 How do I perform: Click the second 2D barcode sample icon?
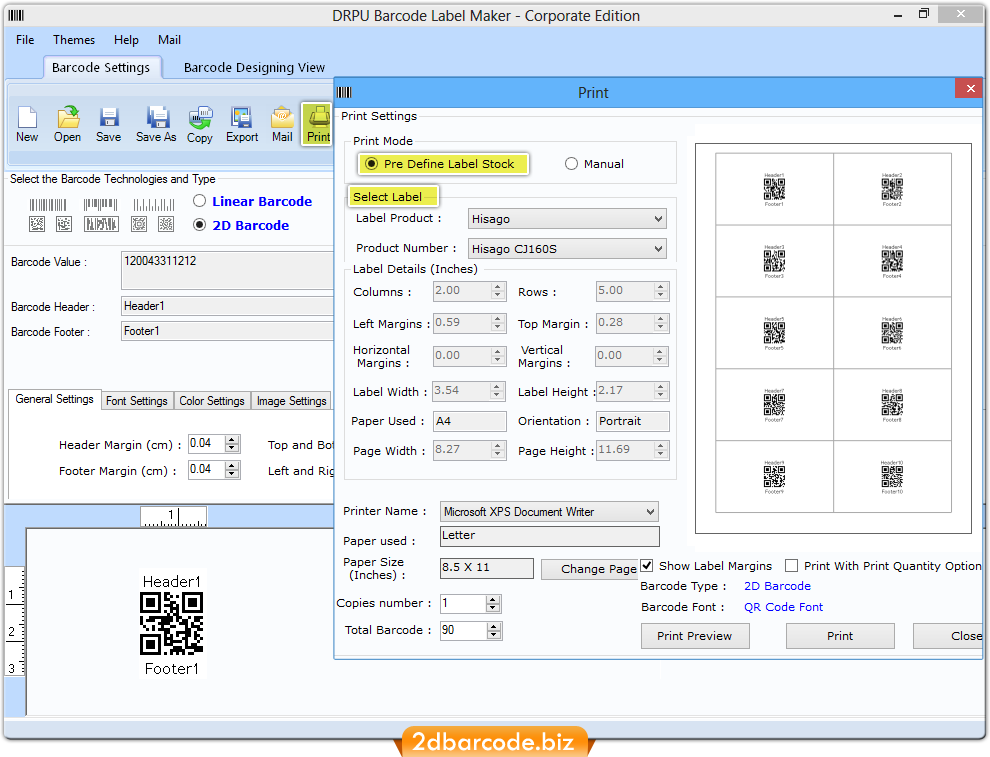[64, 224]
